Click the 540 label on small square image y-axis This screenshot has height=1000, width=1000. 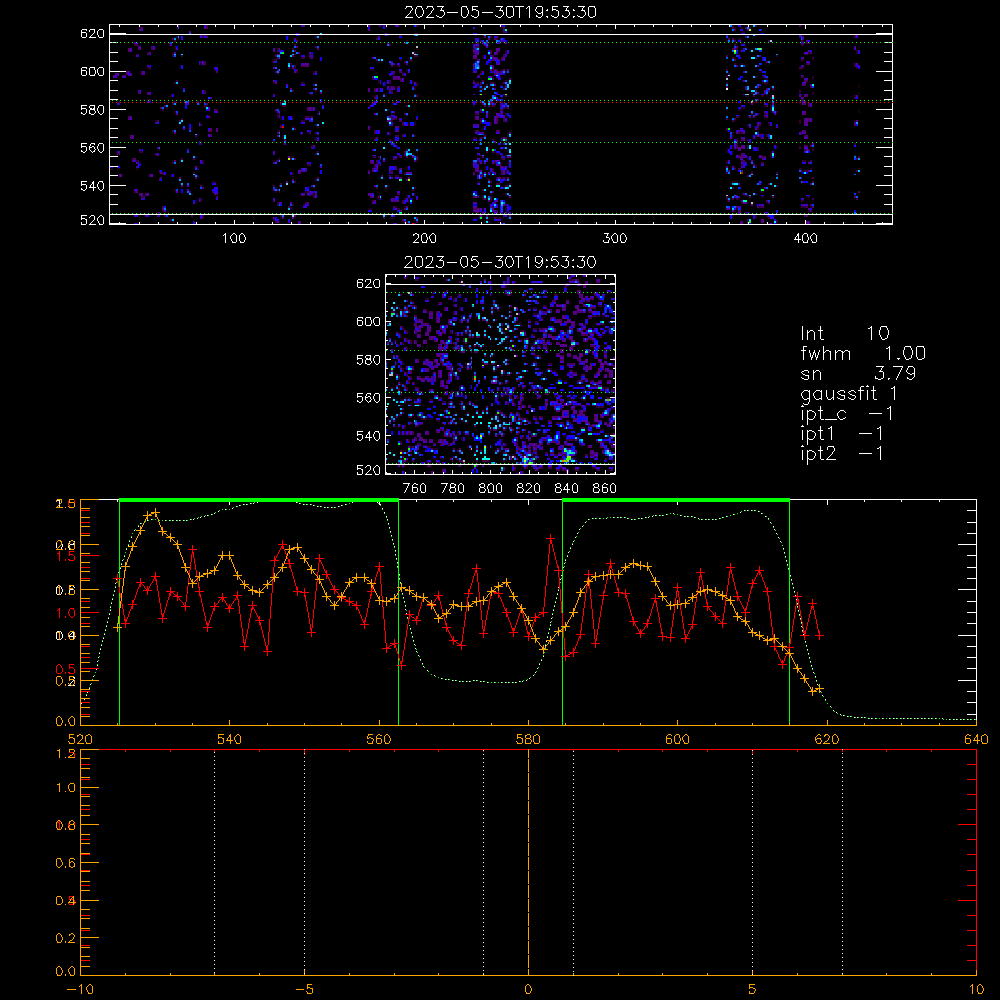pyautogui.click(x=368, y=436)
